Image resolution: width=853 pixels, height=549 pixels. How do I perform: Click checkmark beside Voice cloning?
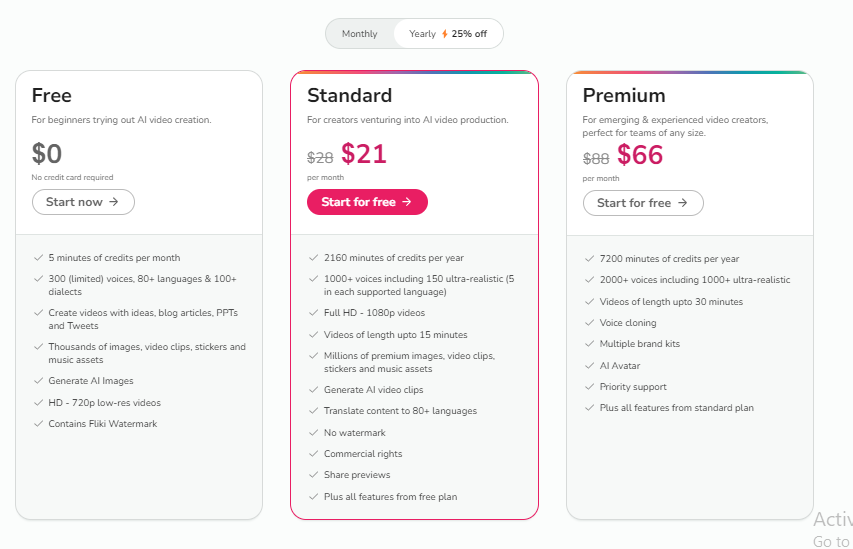589,323
